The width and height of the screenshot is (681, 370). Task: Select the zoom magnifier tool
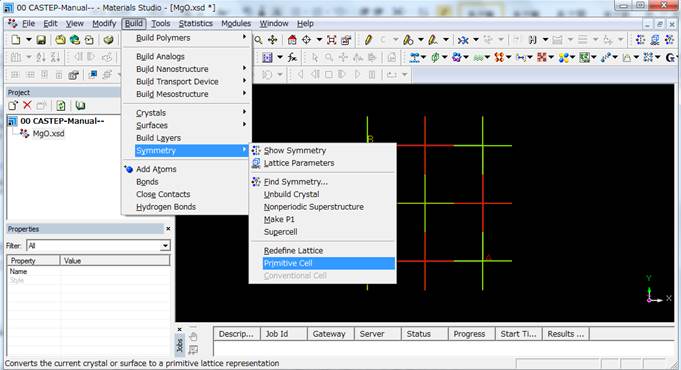258,40
